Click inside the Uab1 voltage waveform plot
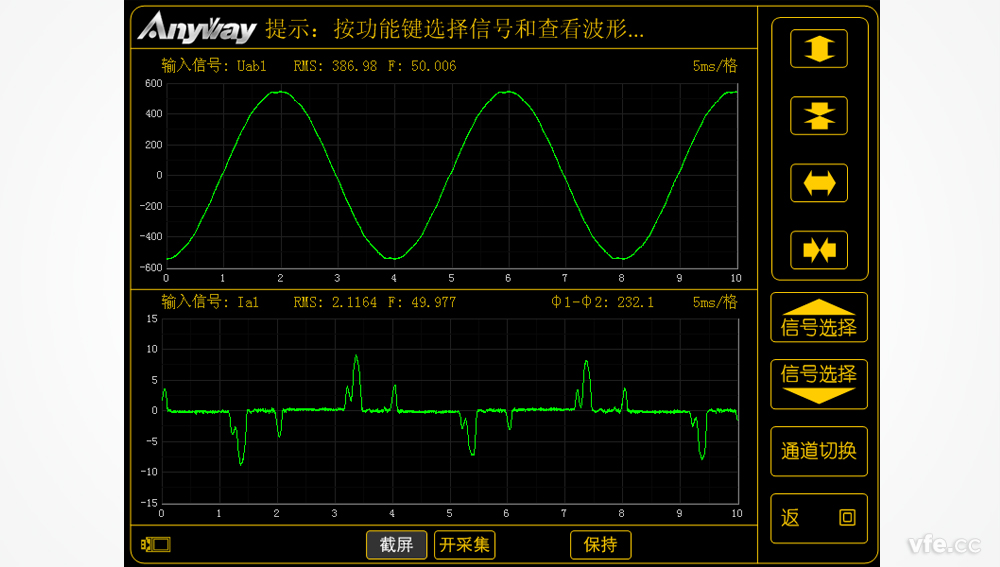Viewport: 1000px width, 567px height. point(450,175)
